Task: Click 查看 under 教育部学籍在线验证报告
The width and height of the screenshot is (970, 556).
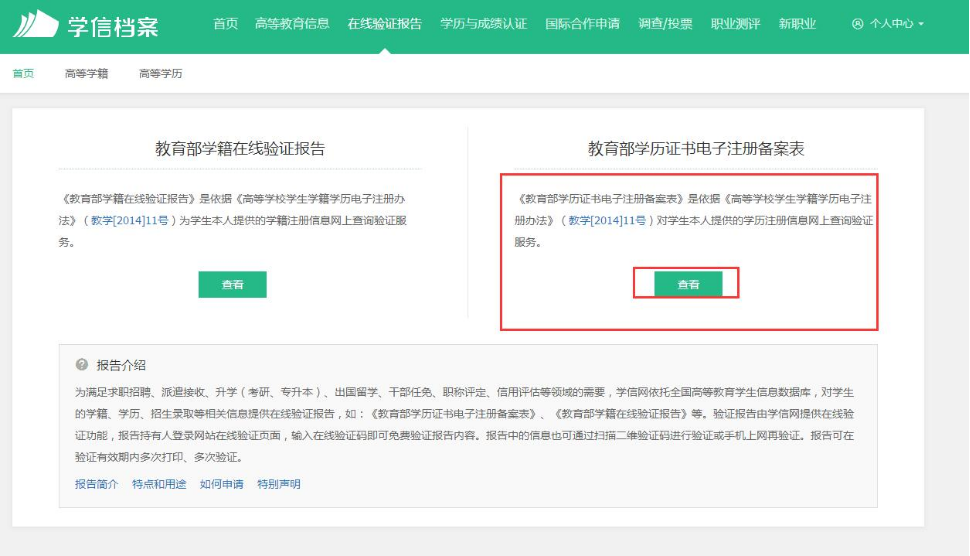Action: 233,284
